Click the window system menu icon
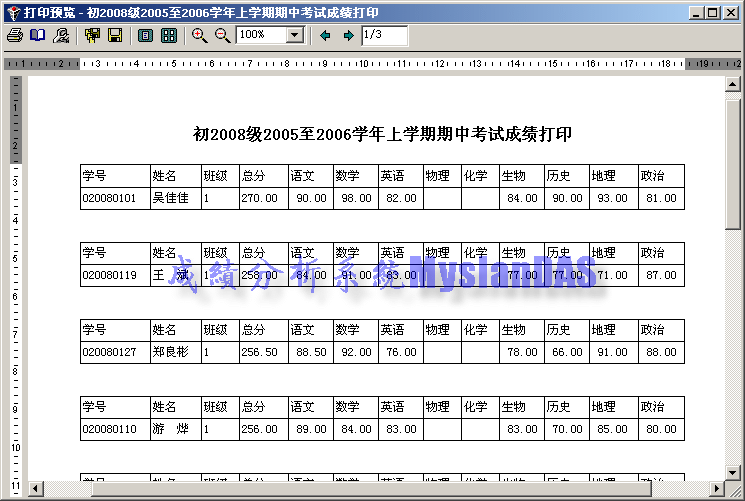The height and width of the screenshot is (501, 745). (x=11, y=12)
